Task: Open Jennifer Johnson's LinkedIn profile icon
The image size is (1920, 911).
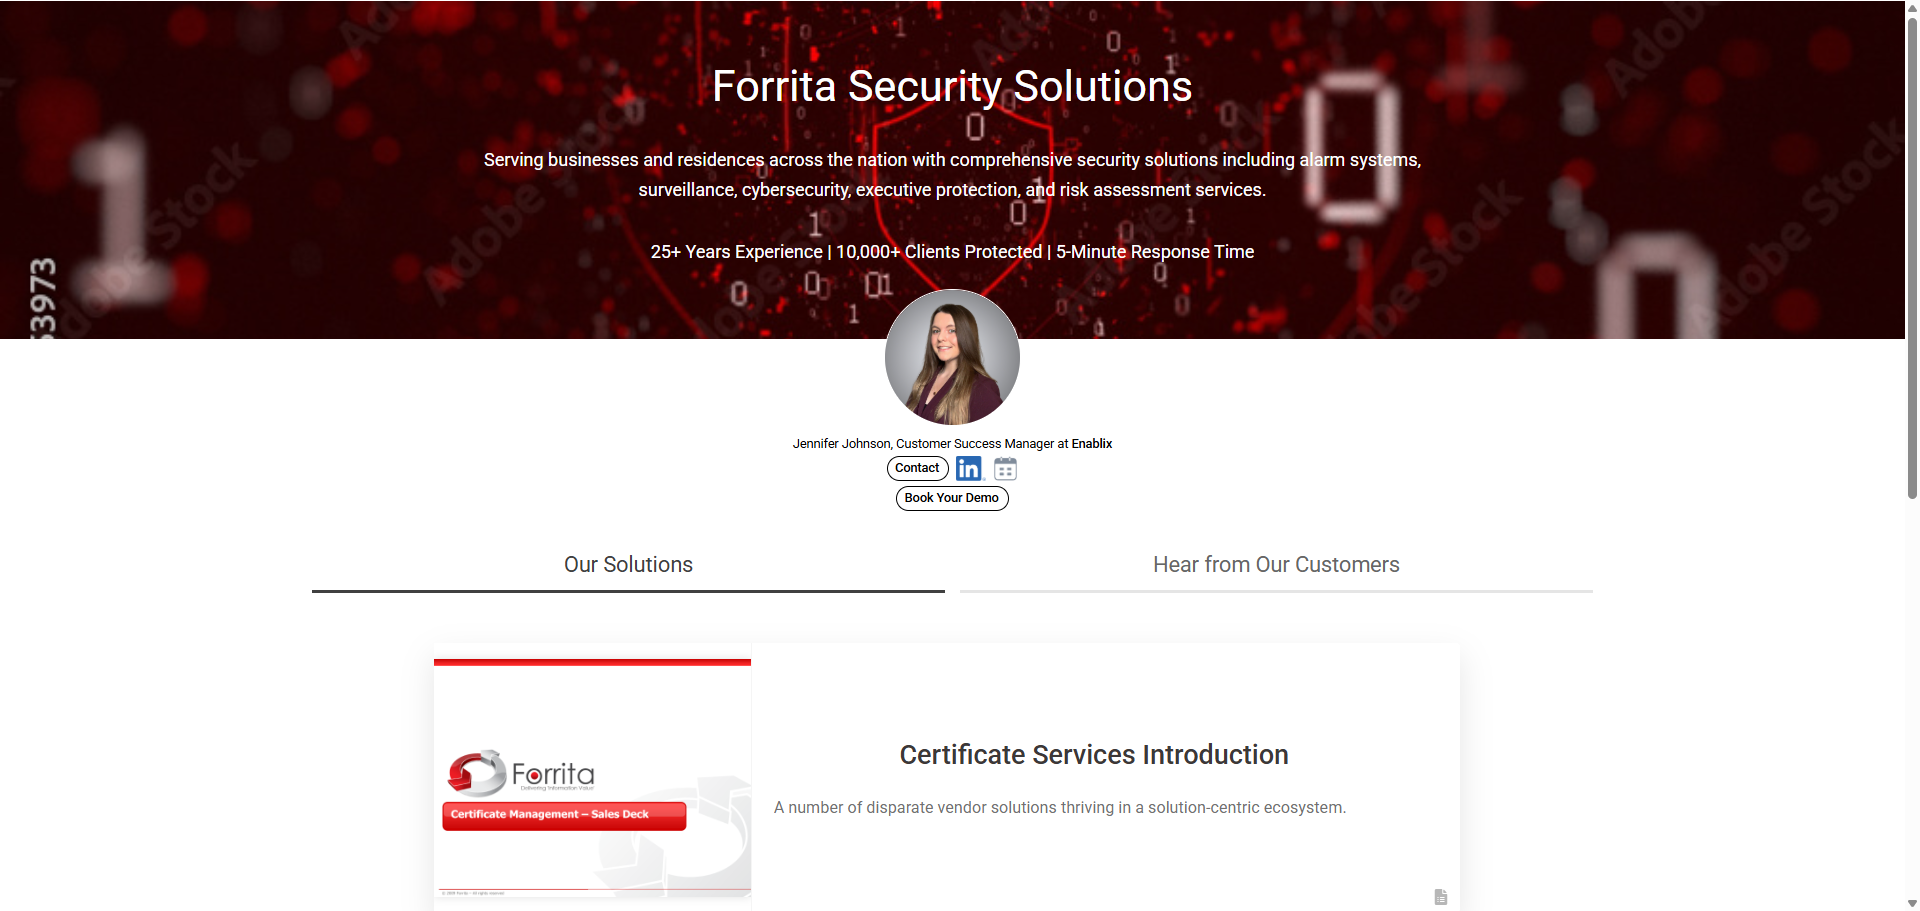Action: pos(968,468)
